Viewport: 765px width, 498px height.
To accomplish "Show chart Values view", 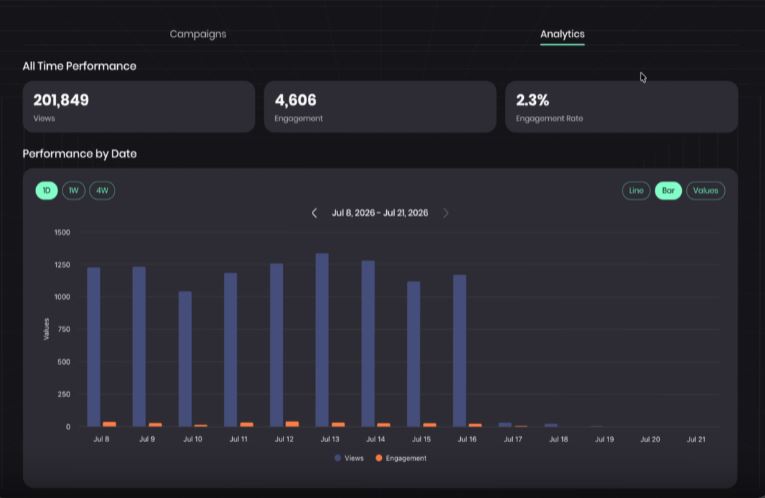I will pyautogui.click(x=705, y=190).
